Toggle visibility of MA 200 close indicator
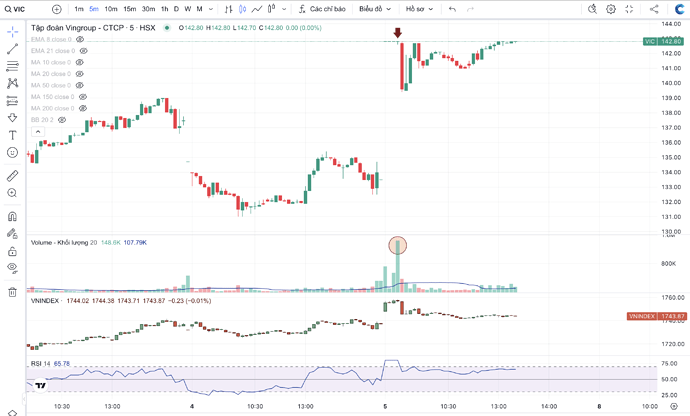690x416 pixels. click(x=83, y=108)
